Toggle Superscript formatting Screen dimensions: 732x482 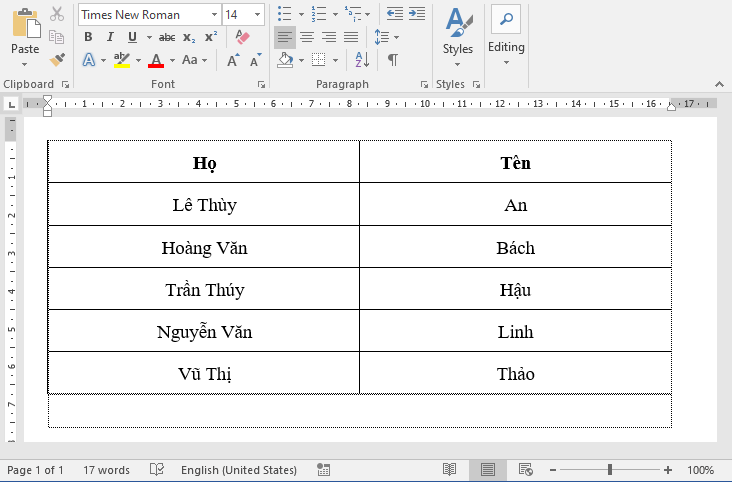point(211,37)
